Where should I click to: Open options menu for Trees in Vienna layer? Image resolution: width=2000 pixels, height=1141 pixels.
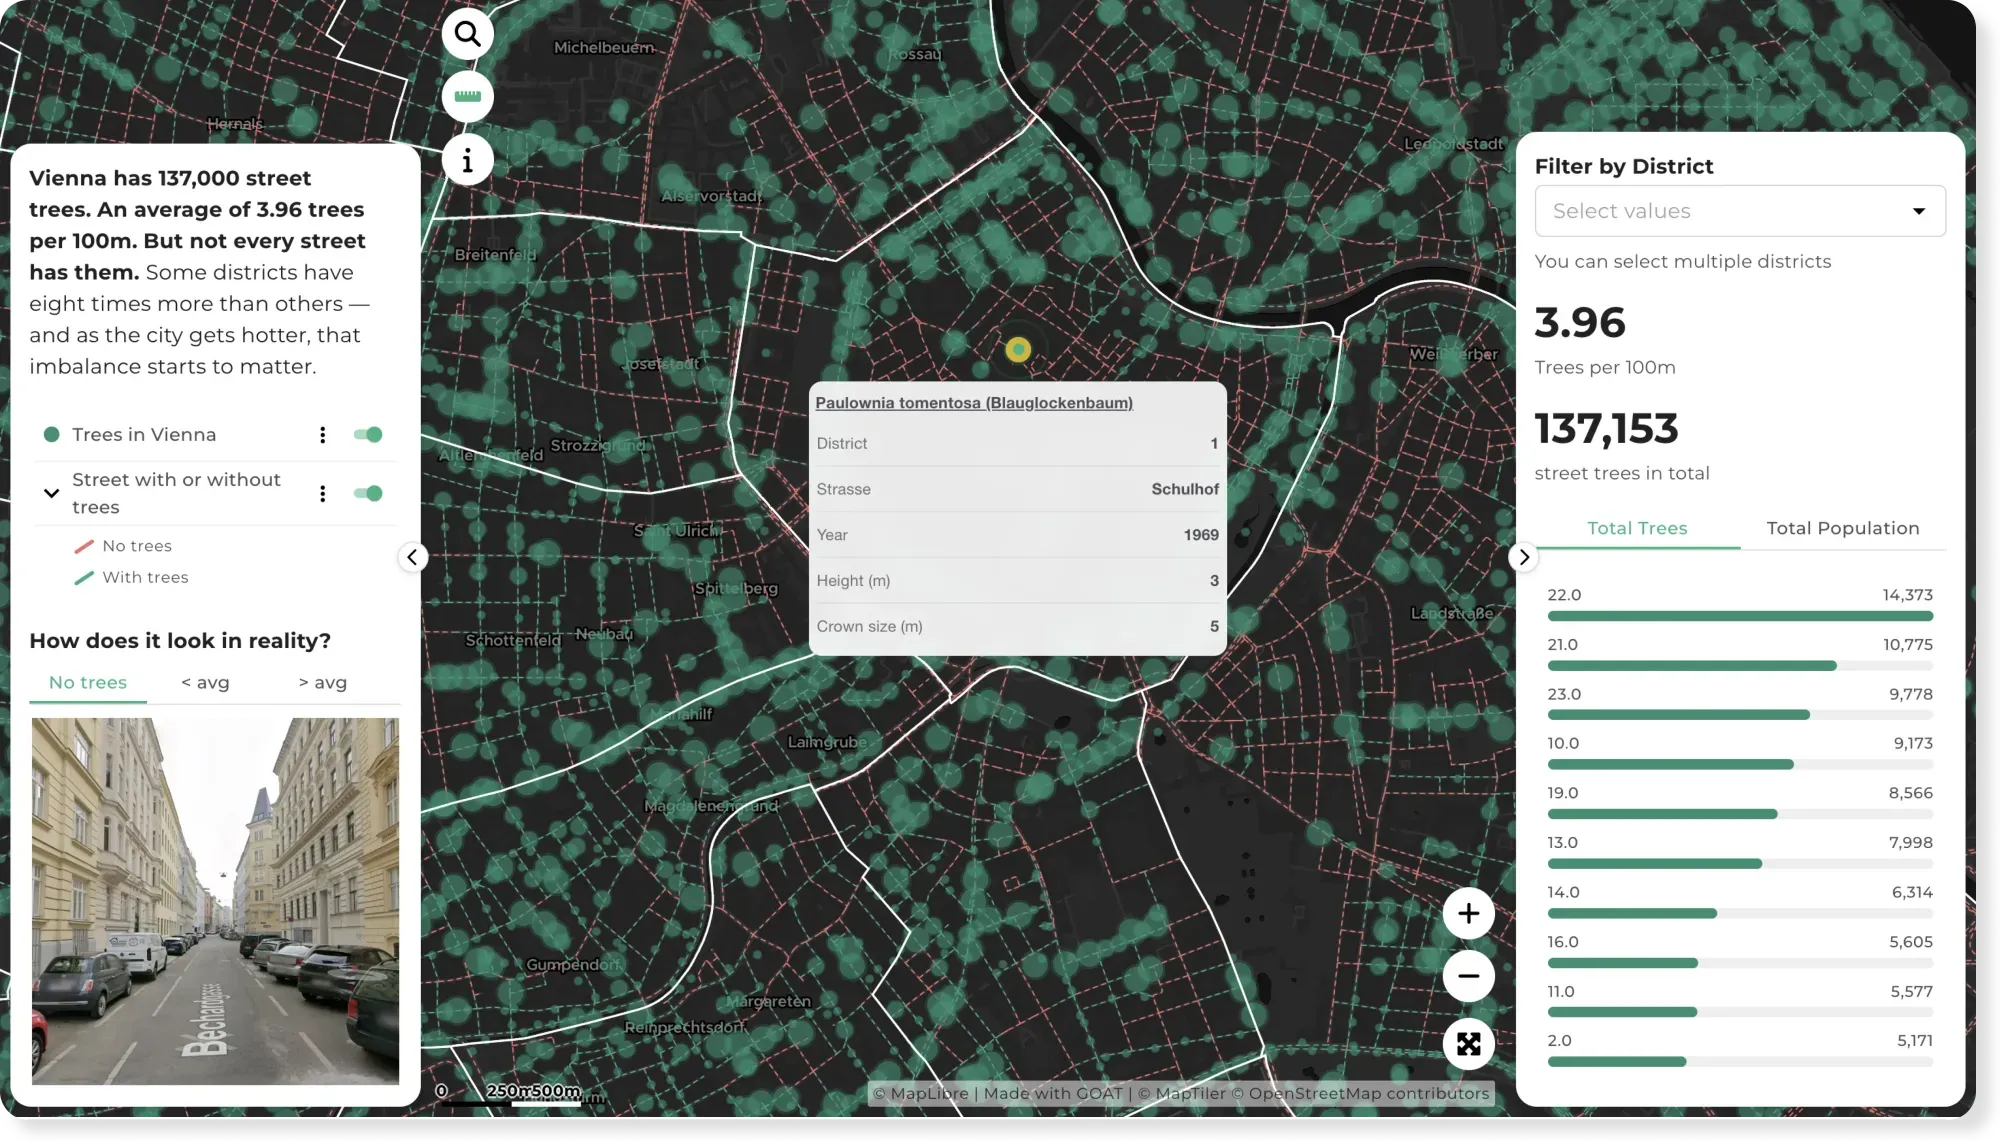(322, 434)
